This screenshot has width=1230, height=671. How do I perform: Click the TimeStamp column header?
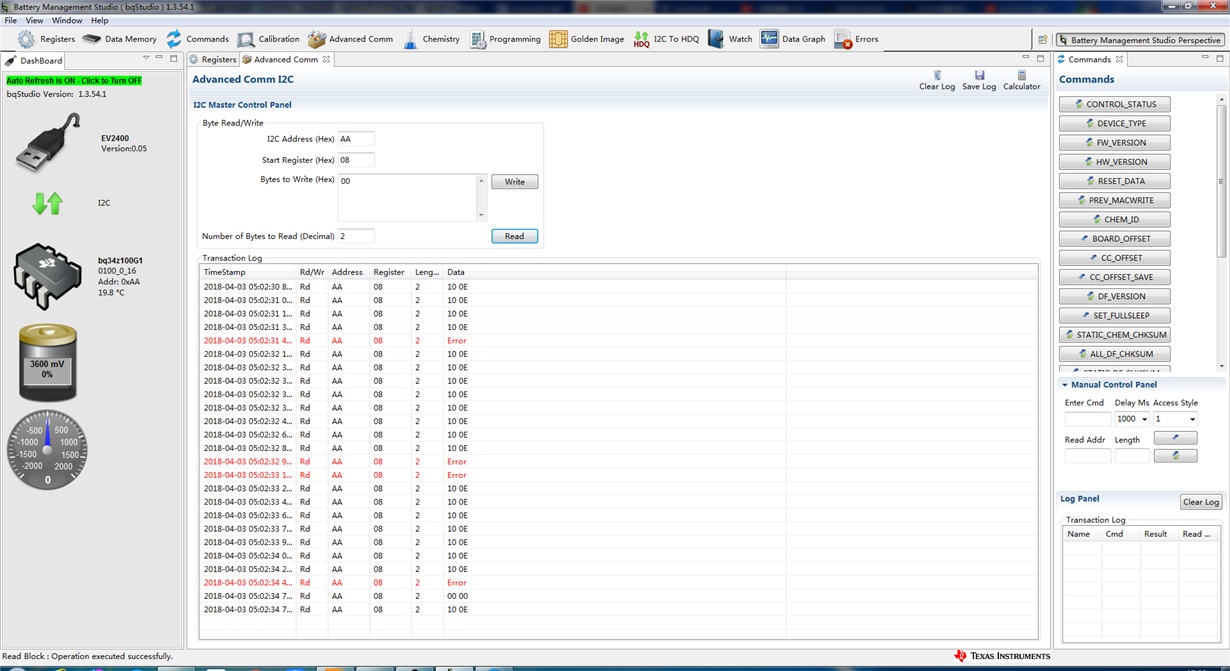(247, 272)
